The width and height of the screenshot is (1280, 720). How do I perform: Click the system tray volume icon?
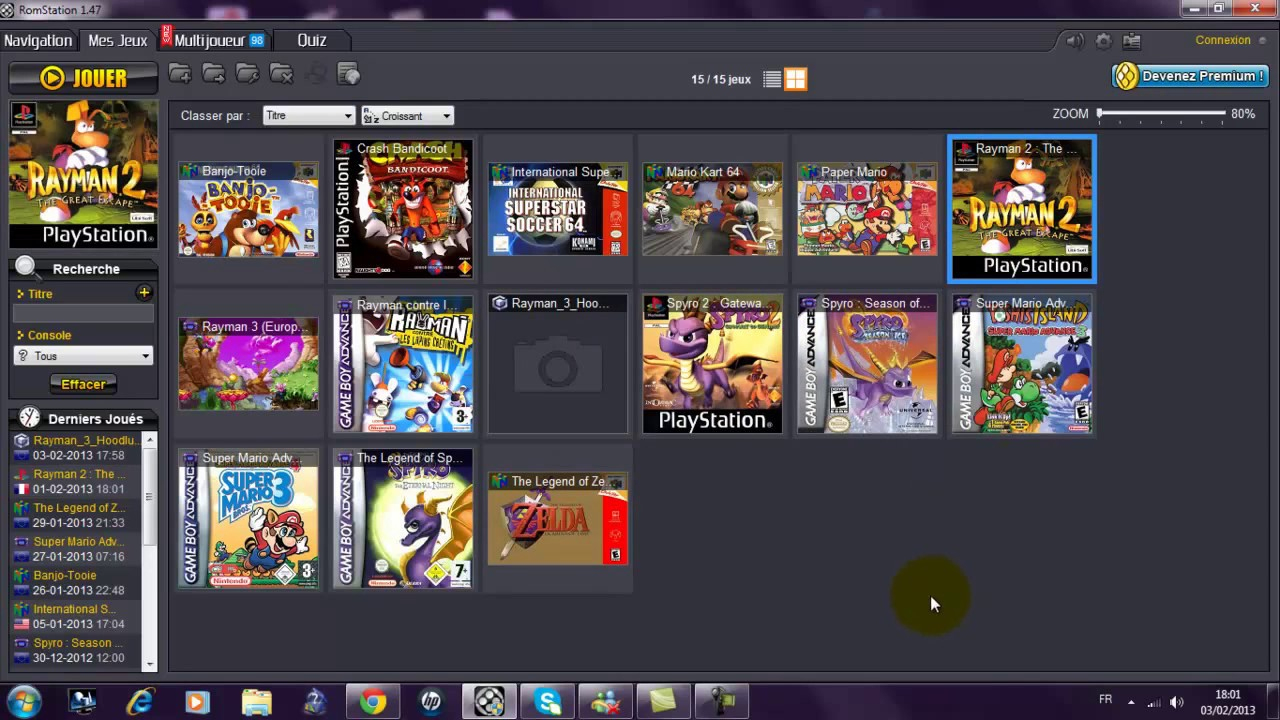click(x=1177, y=702)
